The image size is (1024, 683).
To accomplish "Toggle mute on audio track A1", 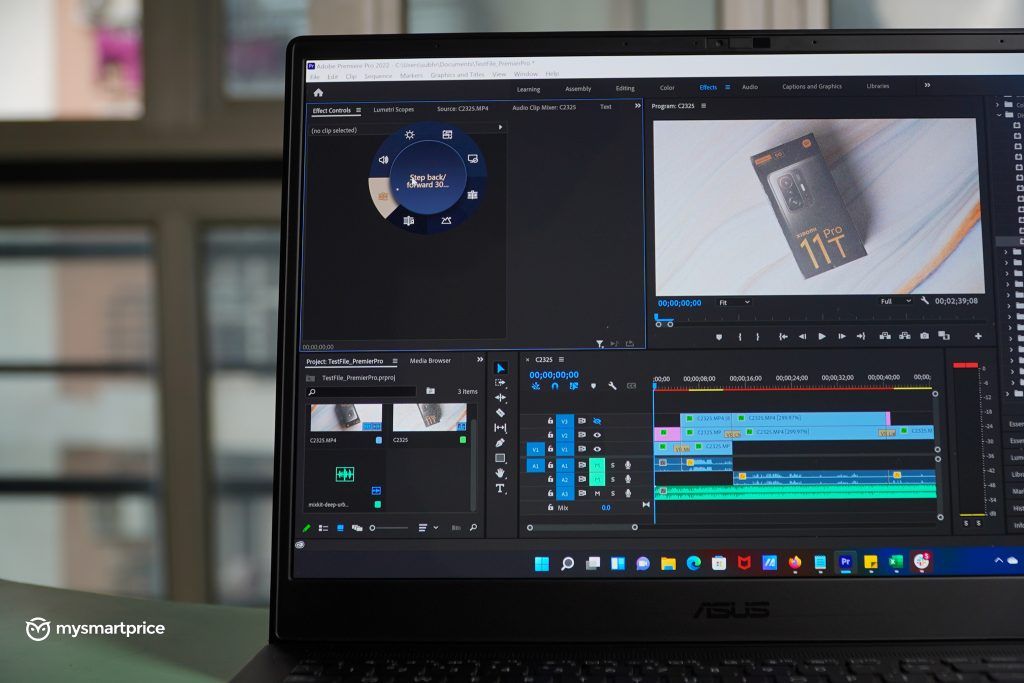I will (597, 465).
